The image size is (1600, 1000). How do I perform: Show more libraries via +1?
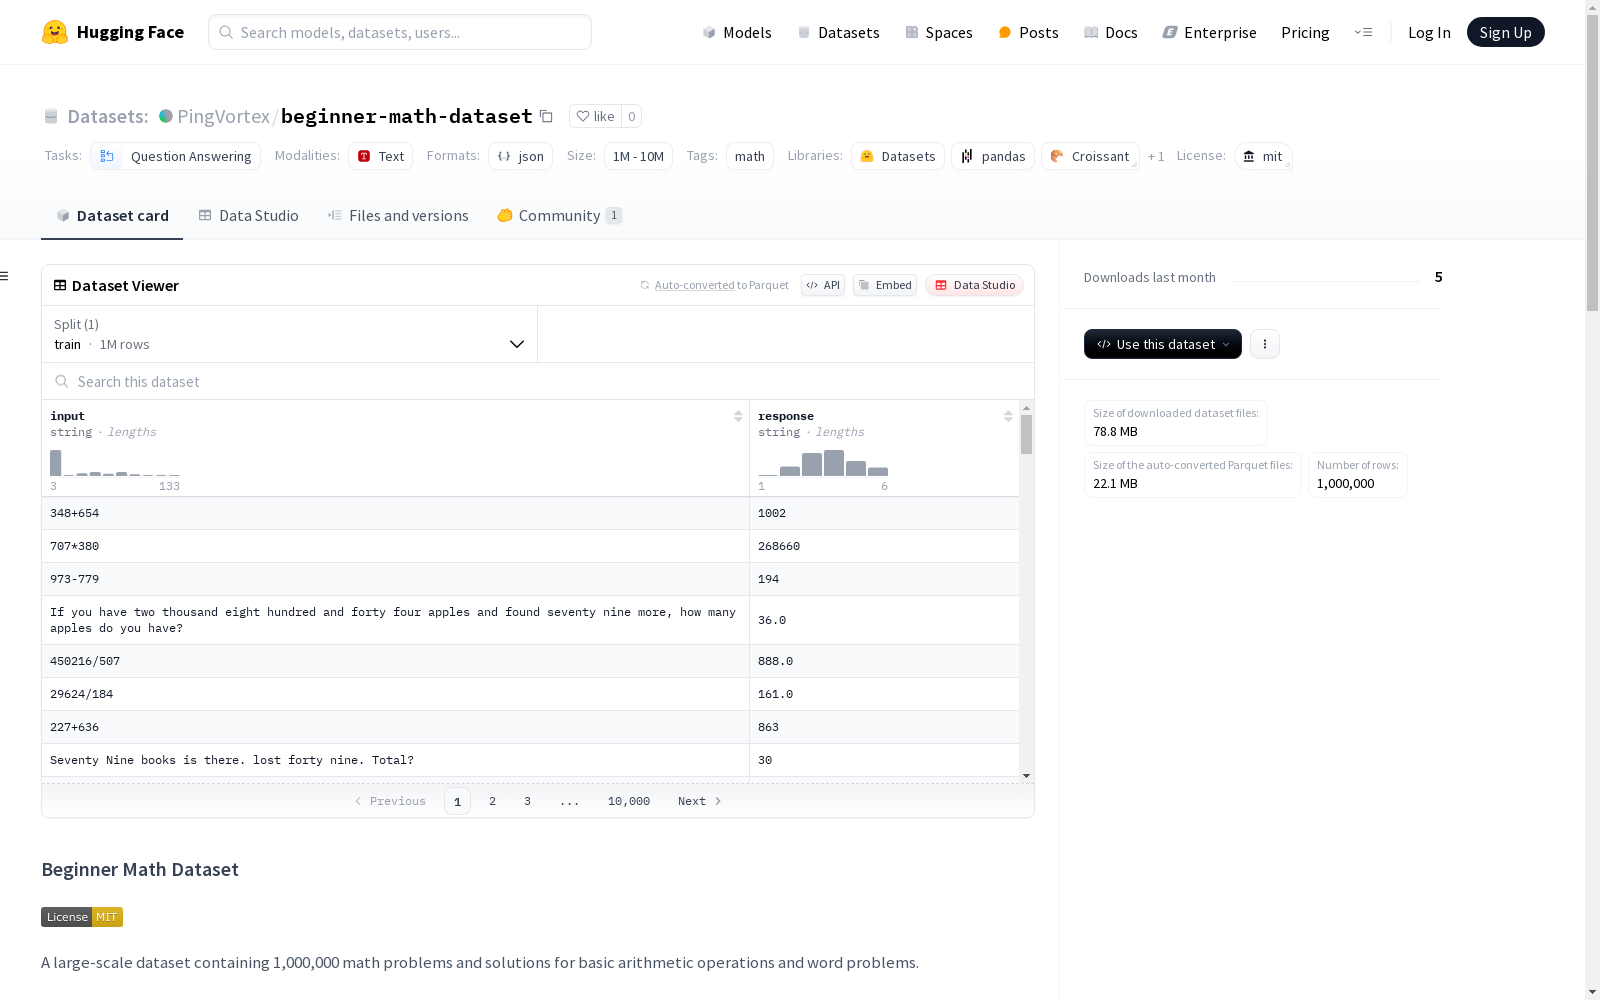pyautogui.click(x=1156, y=157)
